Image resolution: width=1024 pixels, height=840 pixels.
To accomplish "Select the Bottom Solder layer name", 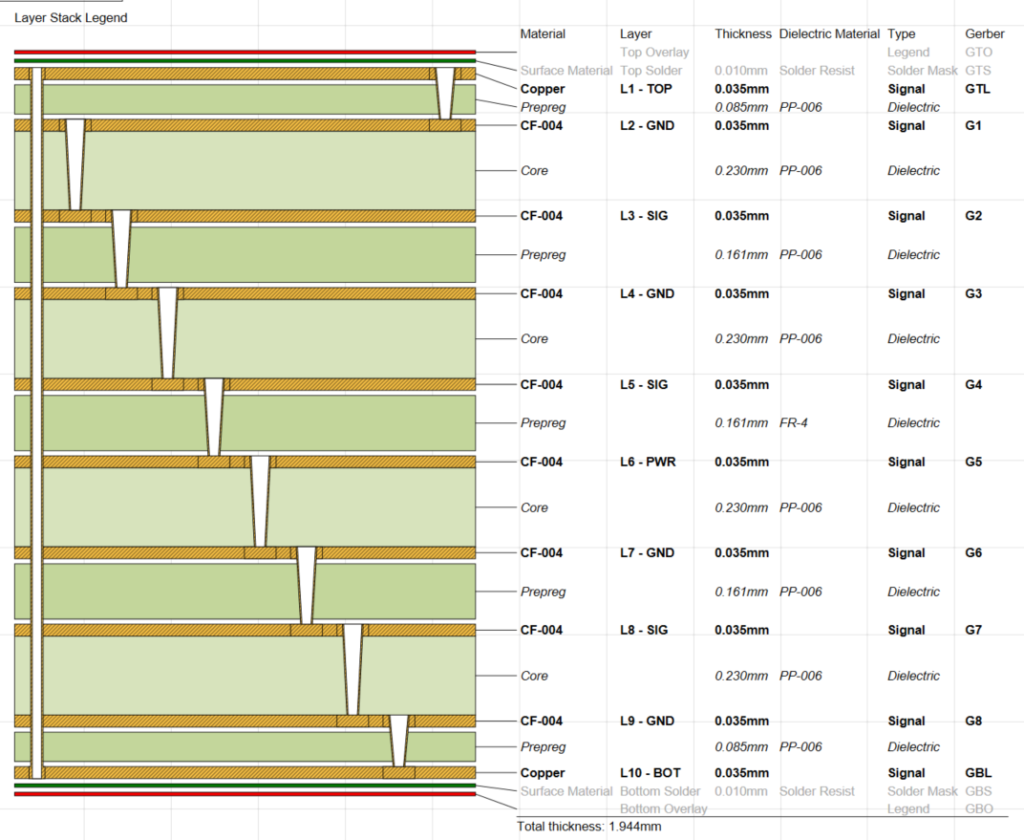I will pos(660,791).
